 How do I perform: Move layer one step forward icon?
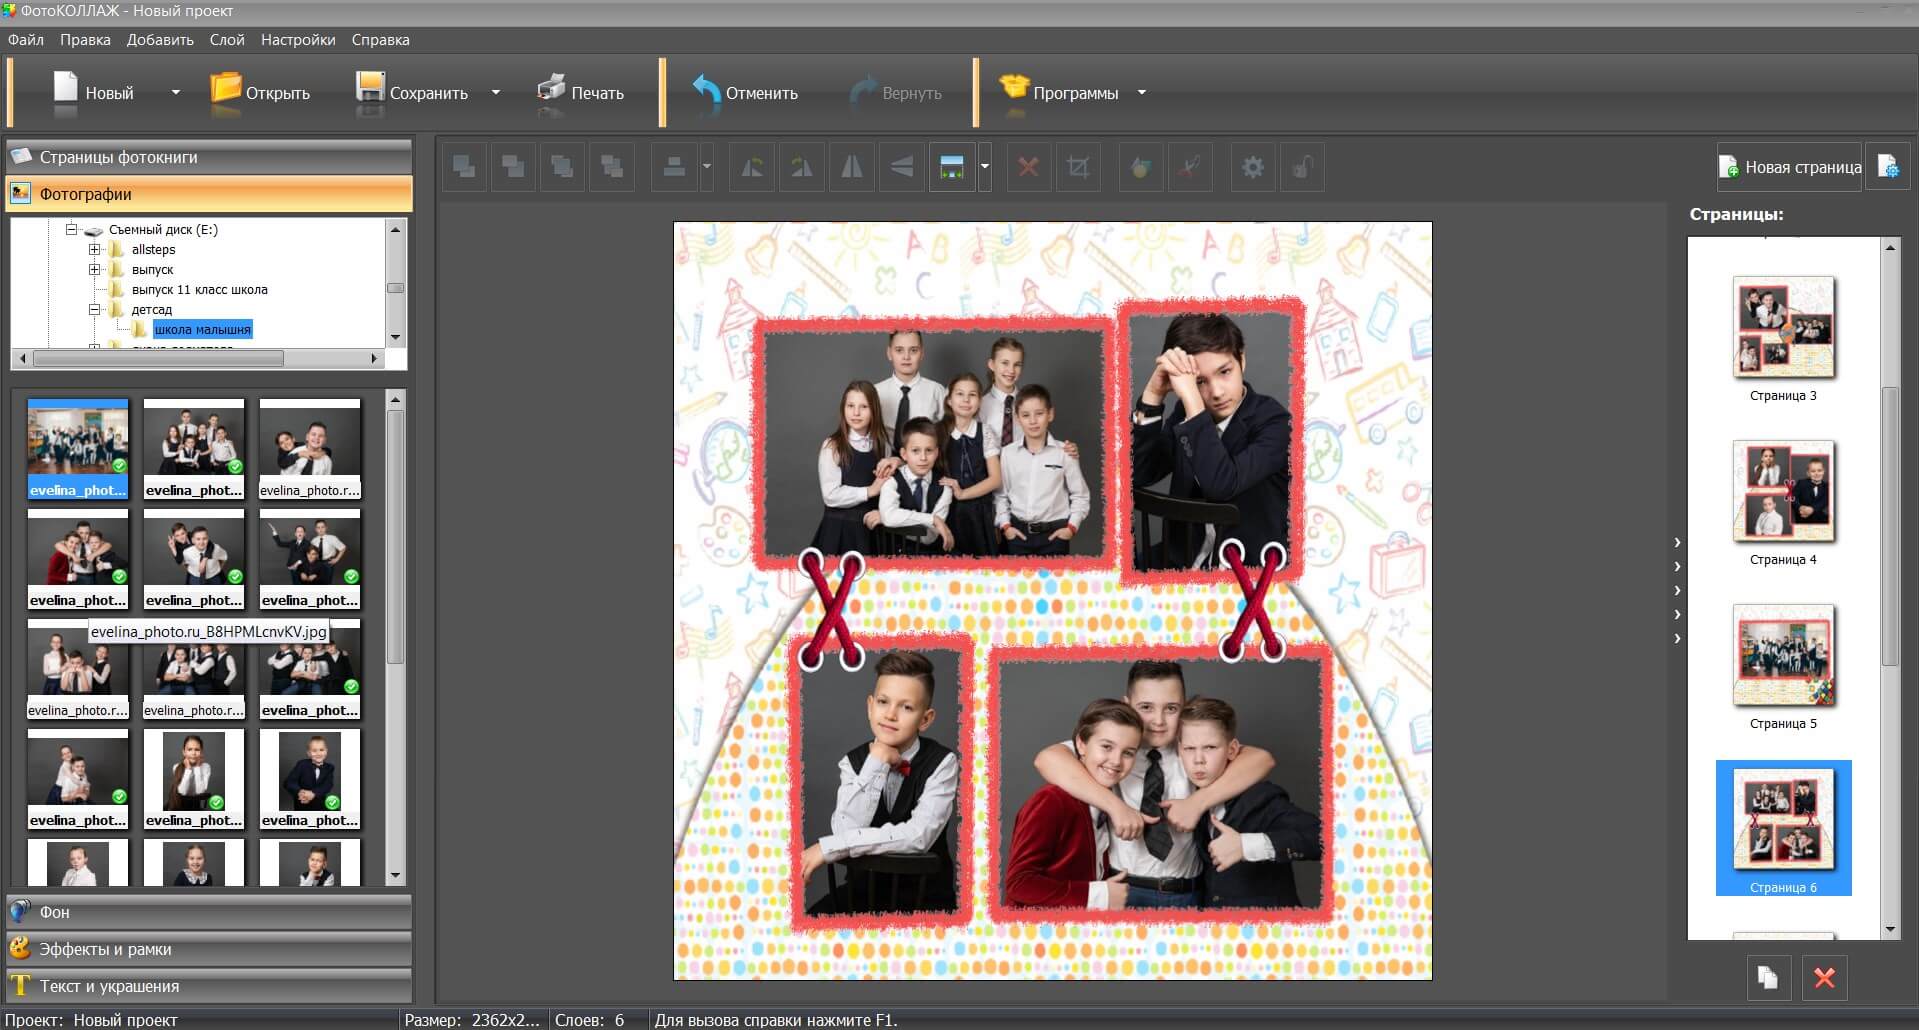(514, 167)
